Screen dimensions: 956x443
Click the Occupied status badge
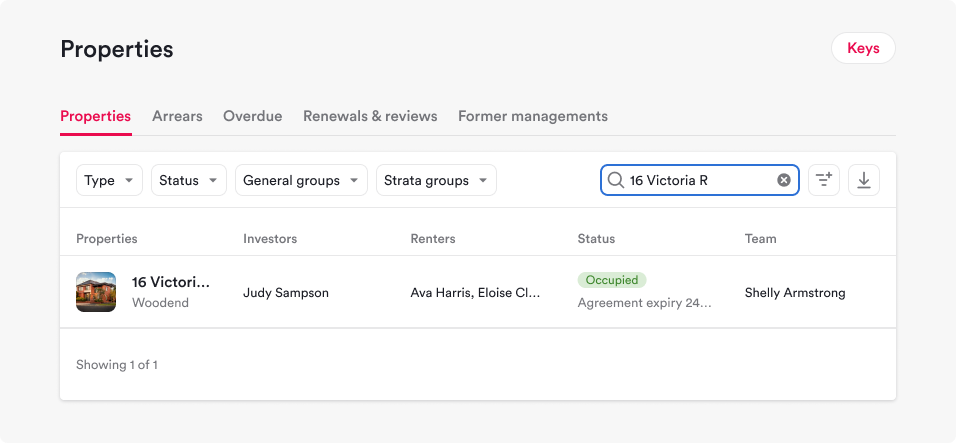[x=612, y=280]
